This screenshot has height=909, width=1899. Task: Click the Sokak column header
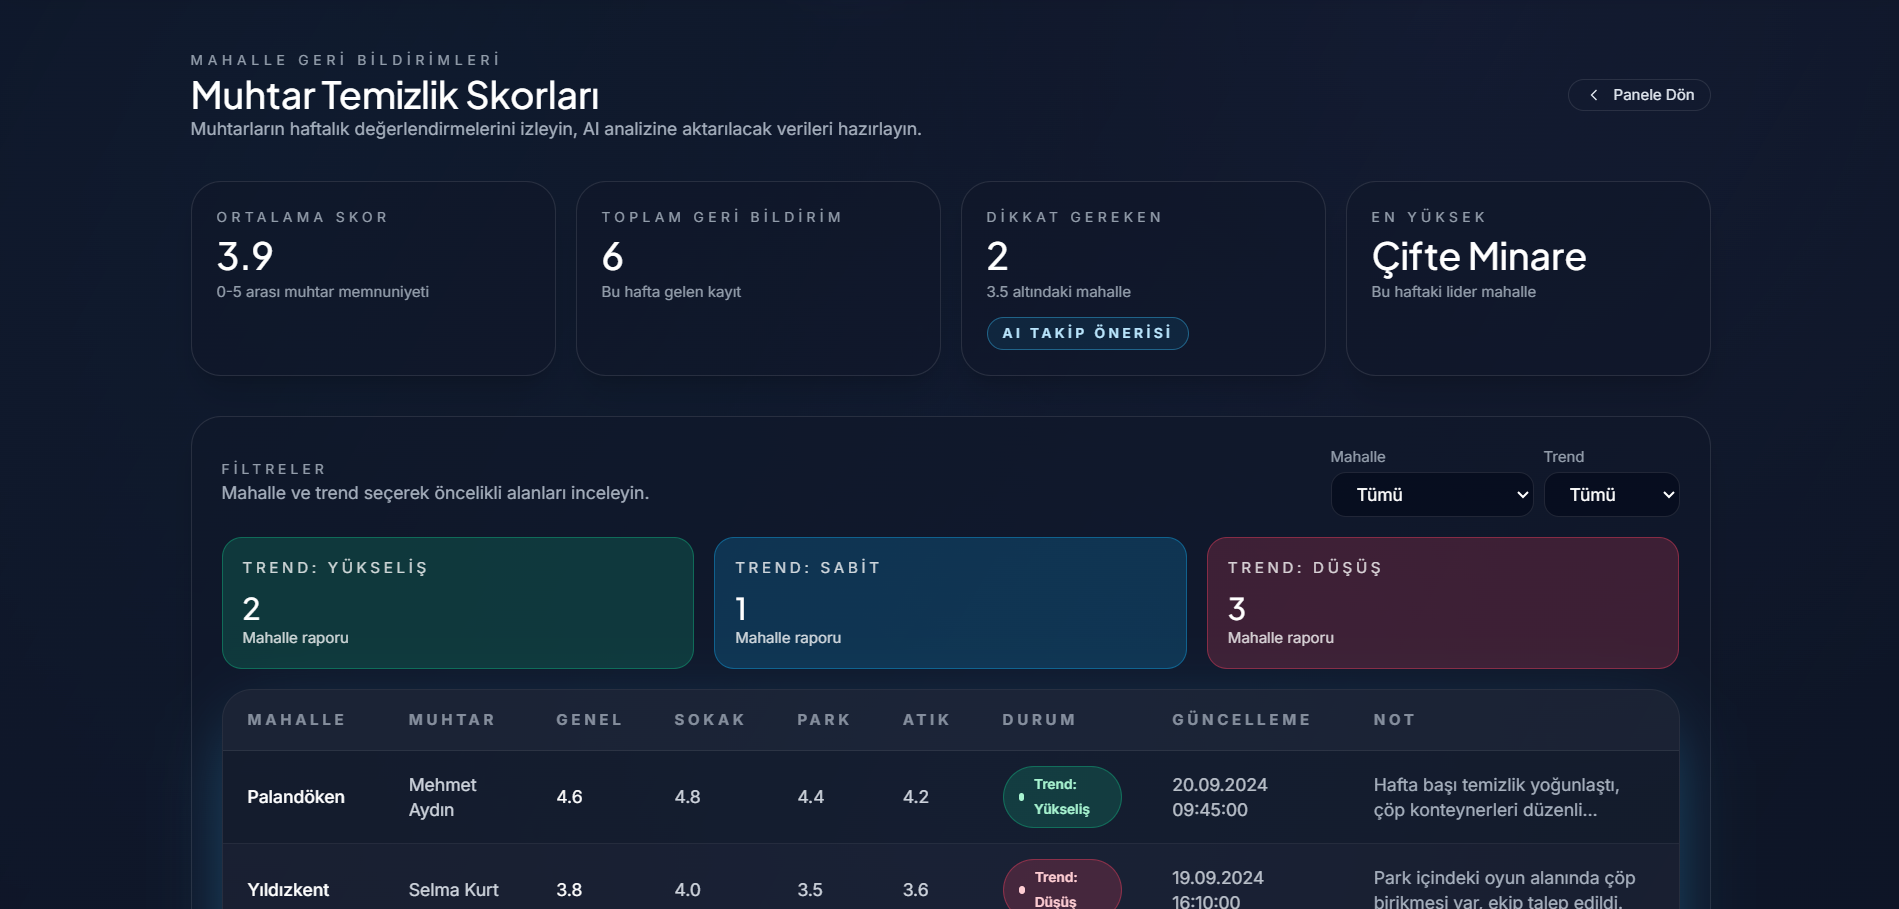[709, 720]
